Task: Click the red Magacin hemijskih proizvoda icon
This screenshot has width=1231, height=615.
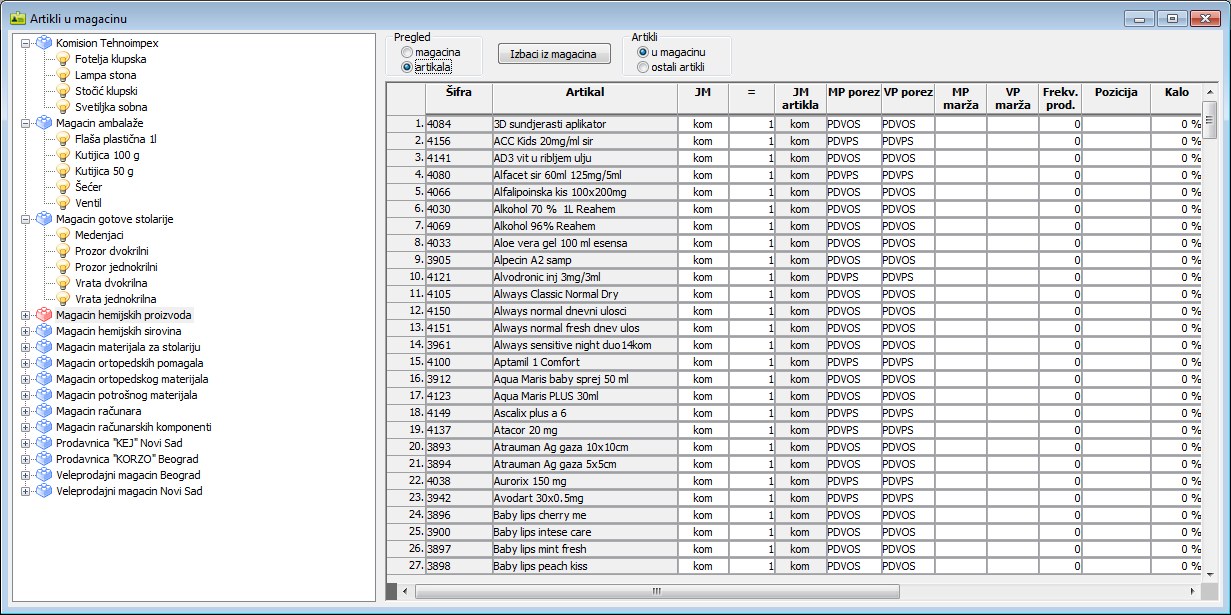Action: point(44,315)
